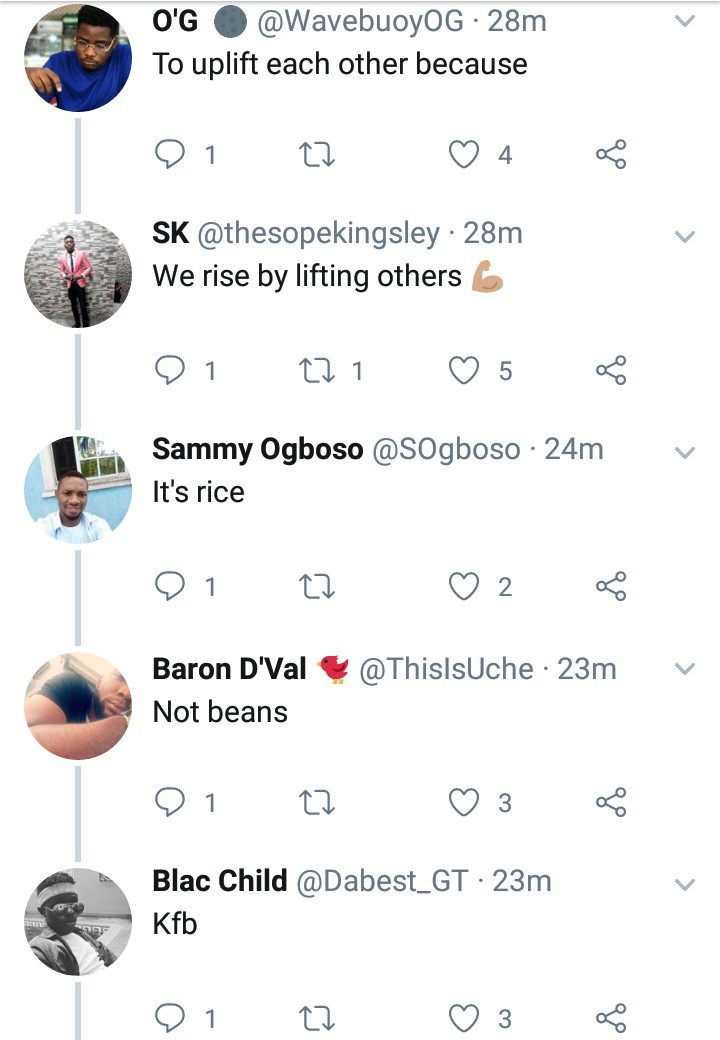Open O'G's profile avatar
The width and height of the screenshot is (720, 1040).
pos(77,58)
